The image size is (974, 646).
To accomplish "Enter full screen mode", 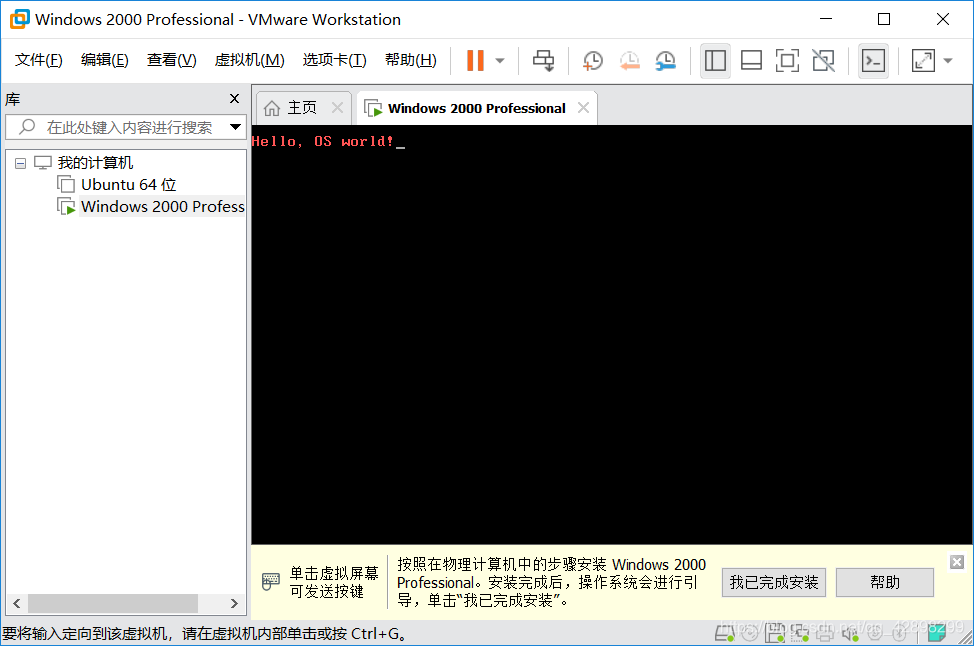I will [x=787, y=60].
